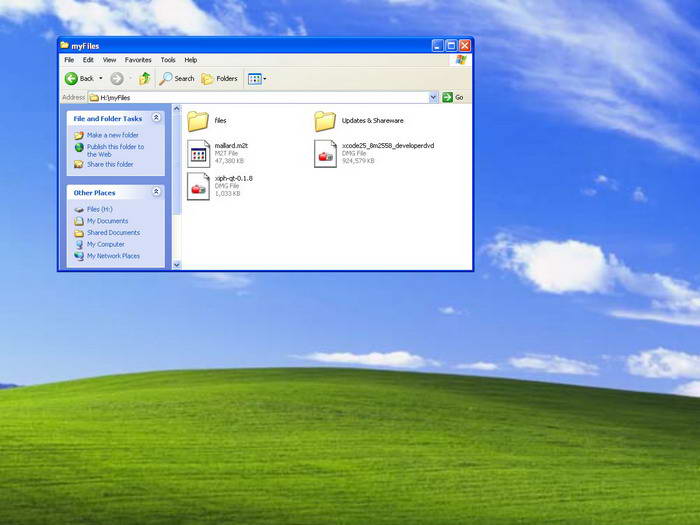Select the mallard.m2t file icon
The image size is (700, 525).
(198, 154)
